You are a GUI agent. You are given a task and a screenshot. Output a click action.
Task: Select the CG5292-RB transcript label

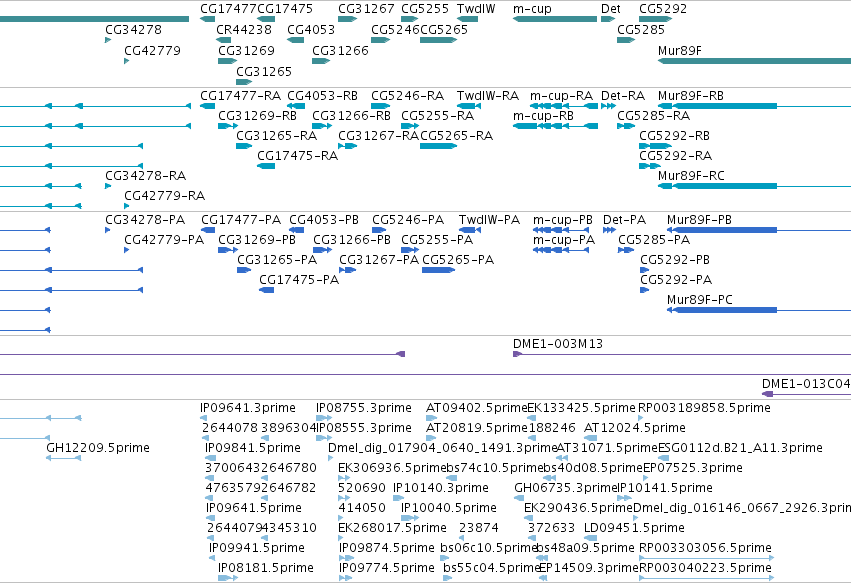pos(675,135)
